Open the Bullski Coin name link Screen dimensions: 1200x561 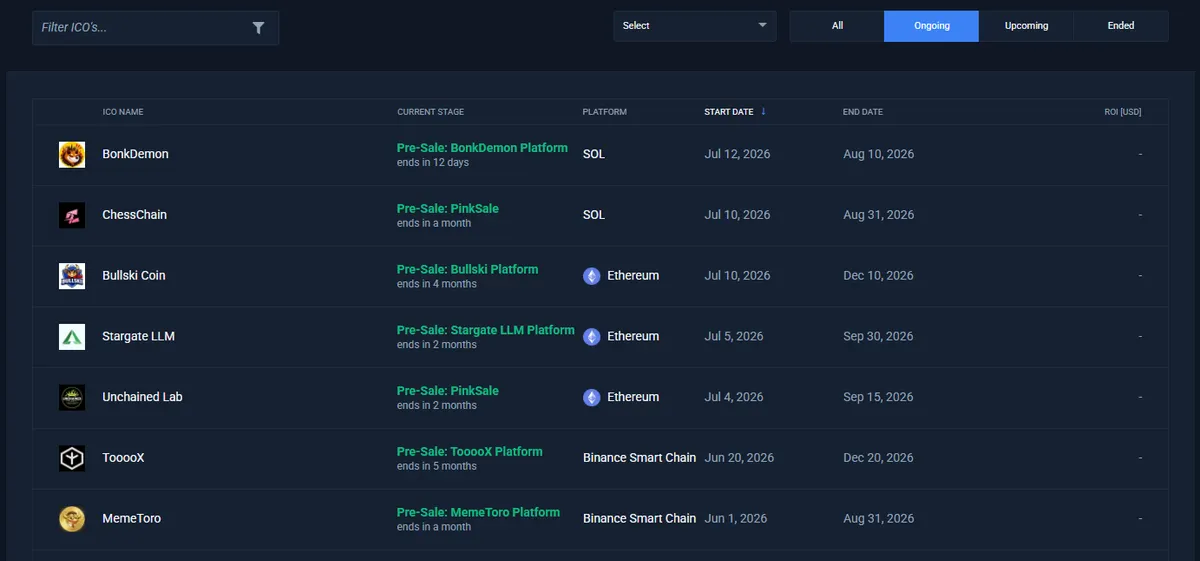click(x=134, y=276)
